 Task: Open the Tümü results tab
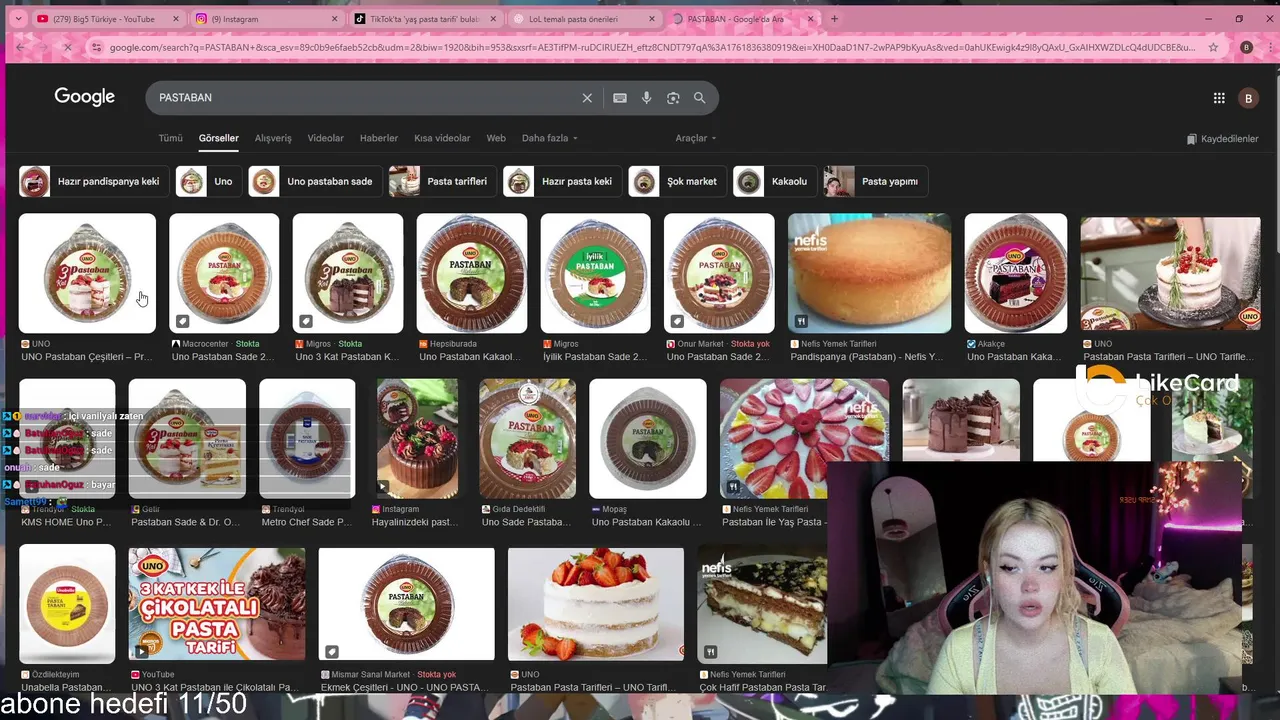(x=171, y=138)
